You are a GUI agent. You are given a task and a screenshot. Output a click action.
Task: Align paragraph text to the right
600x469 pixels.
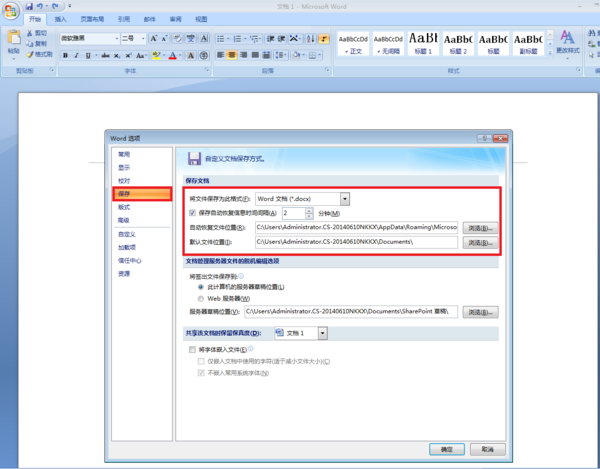pos(243,55)
